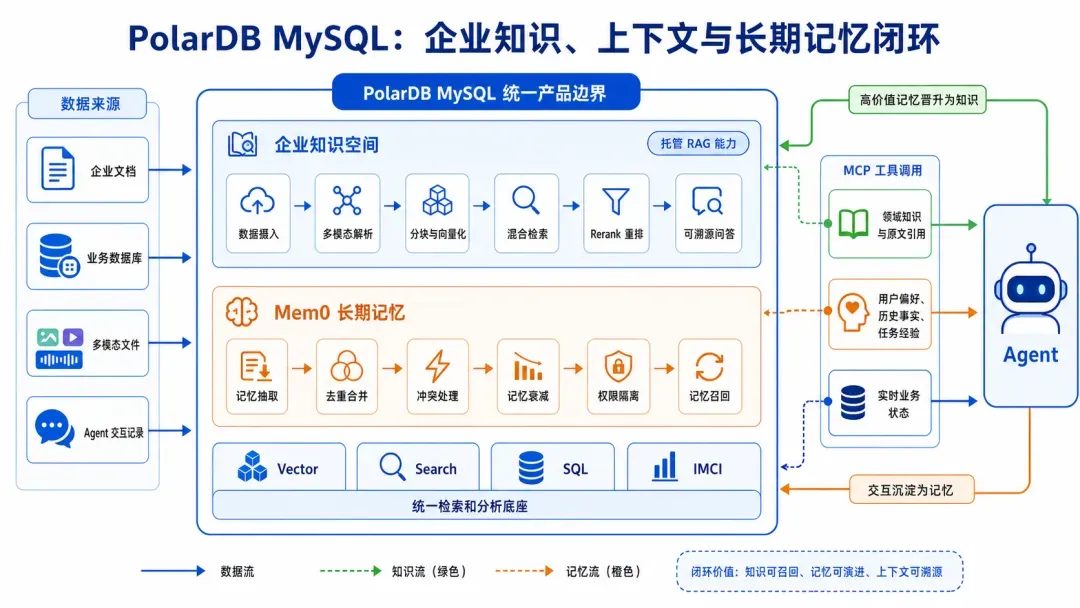
Task: Click the 用户偏好、历史事实、任务经验 text
Action: [901, 315]
